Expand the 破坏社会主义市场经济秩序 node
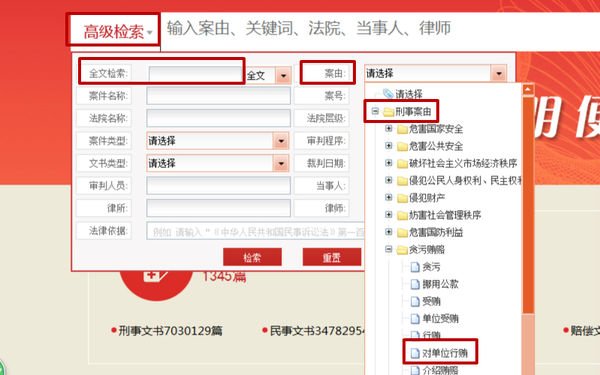This screenshot has height=375, width=600. pos(388,163)
